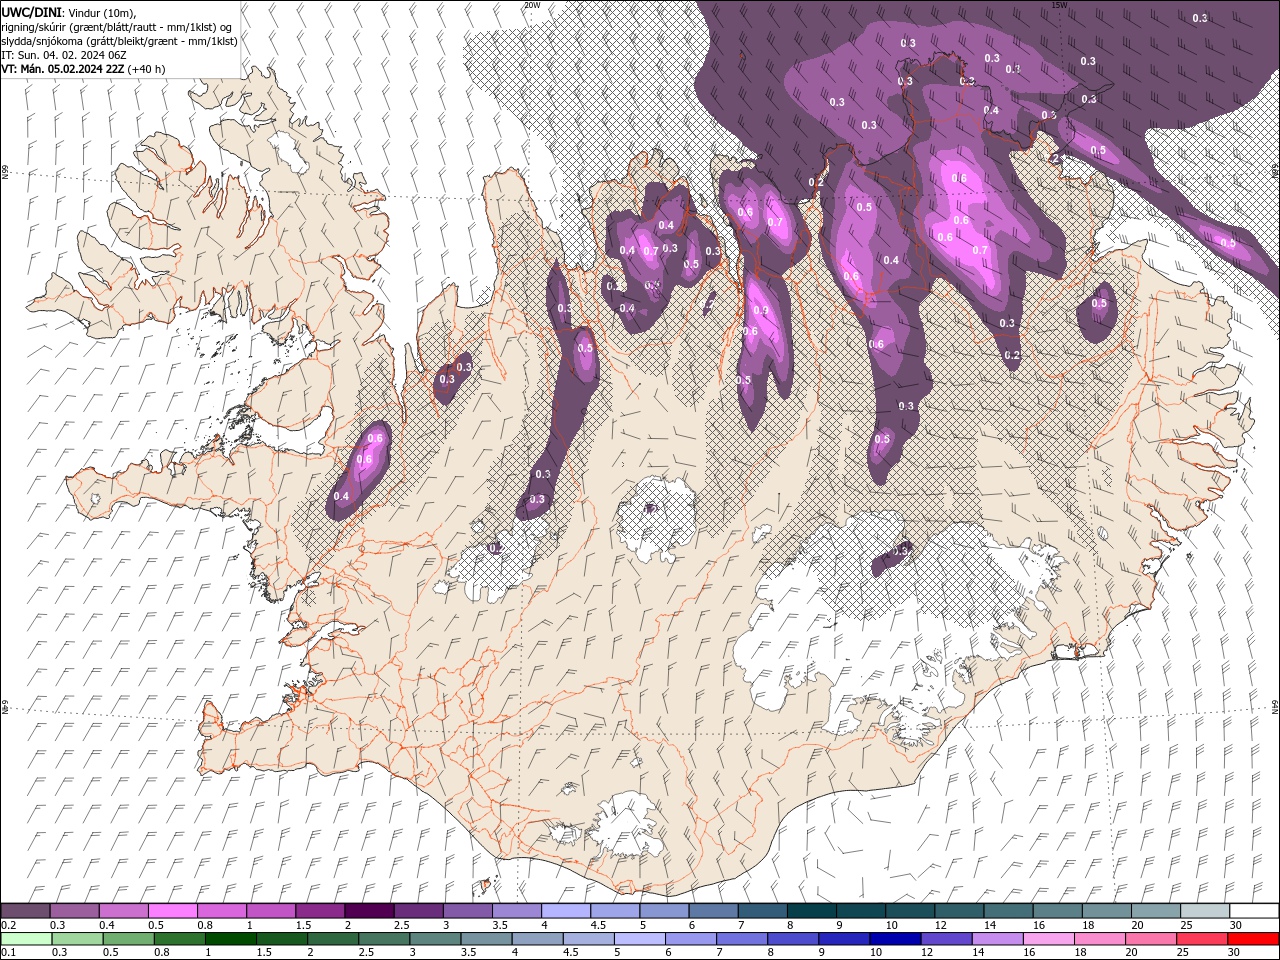Select the 9 swatch in the lower blue scale
Screen dimensions: 1280x960
tap(844, 939)
